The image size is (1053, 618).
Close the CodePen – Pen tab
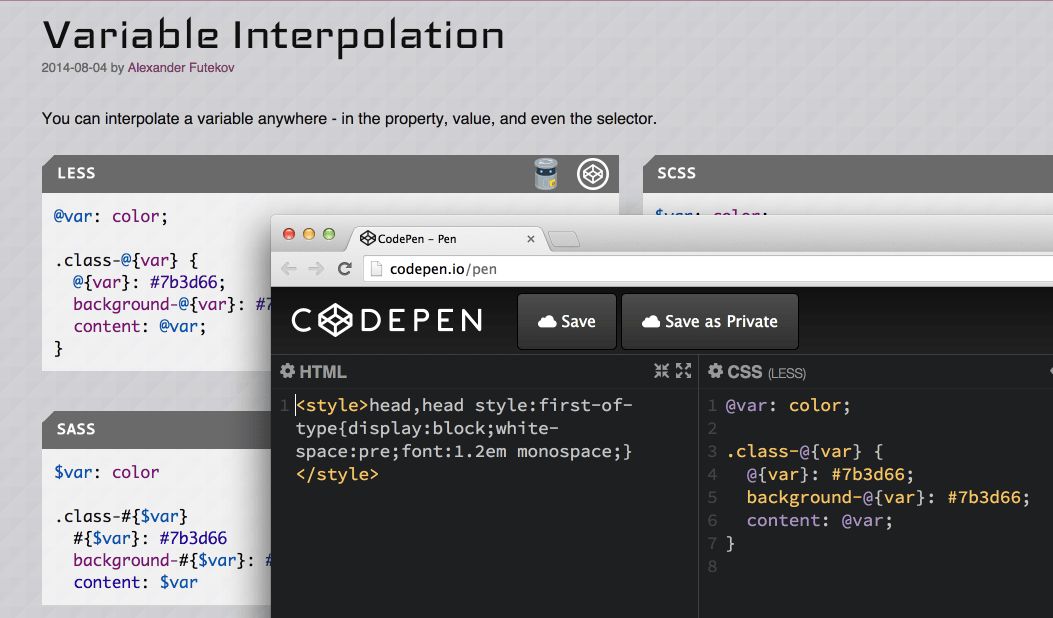click(531, 238)
